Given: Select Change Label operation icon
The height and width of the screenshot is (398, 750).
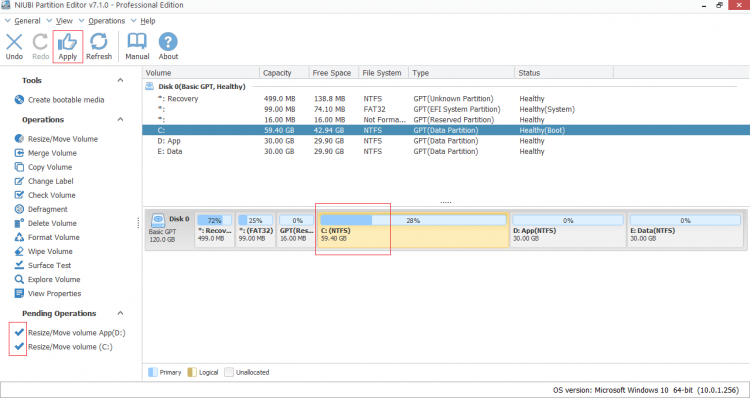Looking at the screenshot, I should click(x=19, y=181).
